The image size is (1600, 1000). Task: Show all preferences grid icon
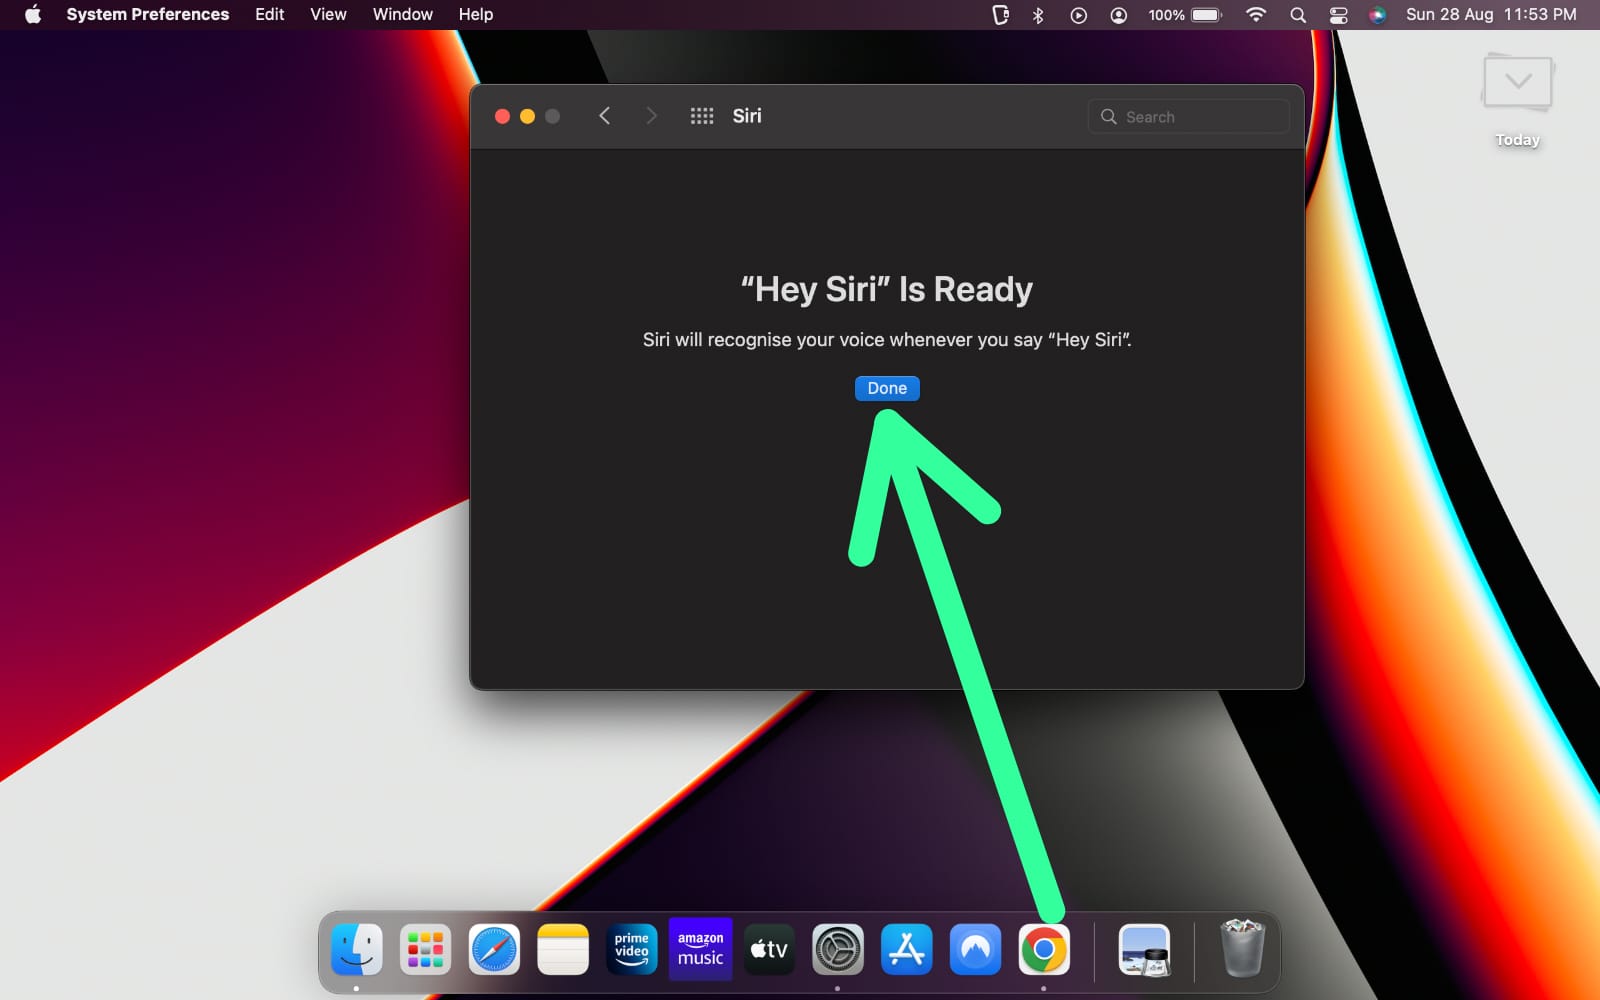click(702, 116)
